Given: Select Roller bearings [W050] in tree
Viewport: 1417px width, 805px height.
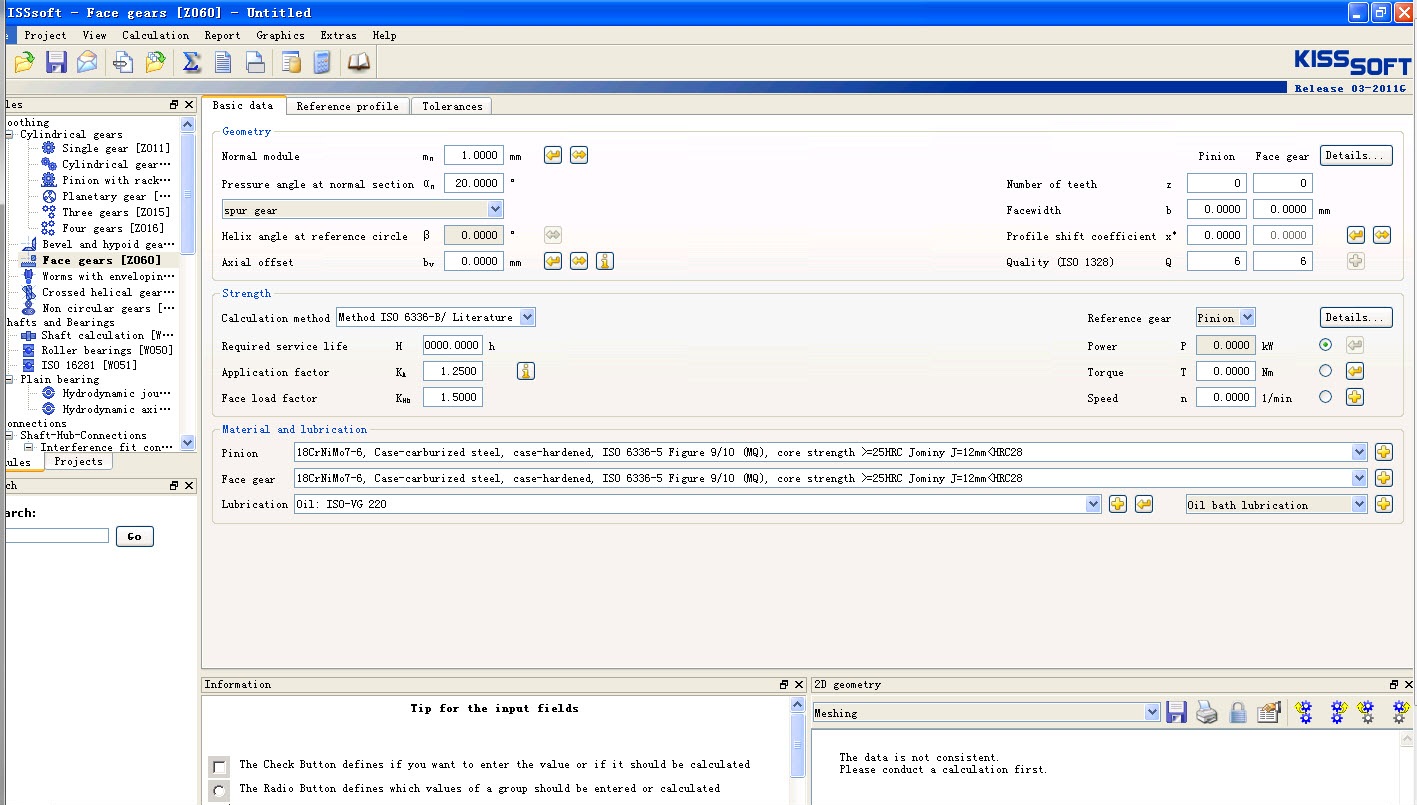Looking at the screenshot, I should (x=107, y=350).
